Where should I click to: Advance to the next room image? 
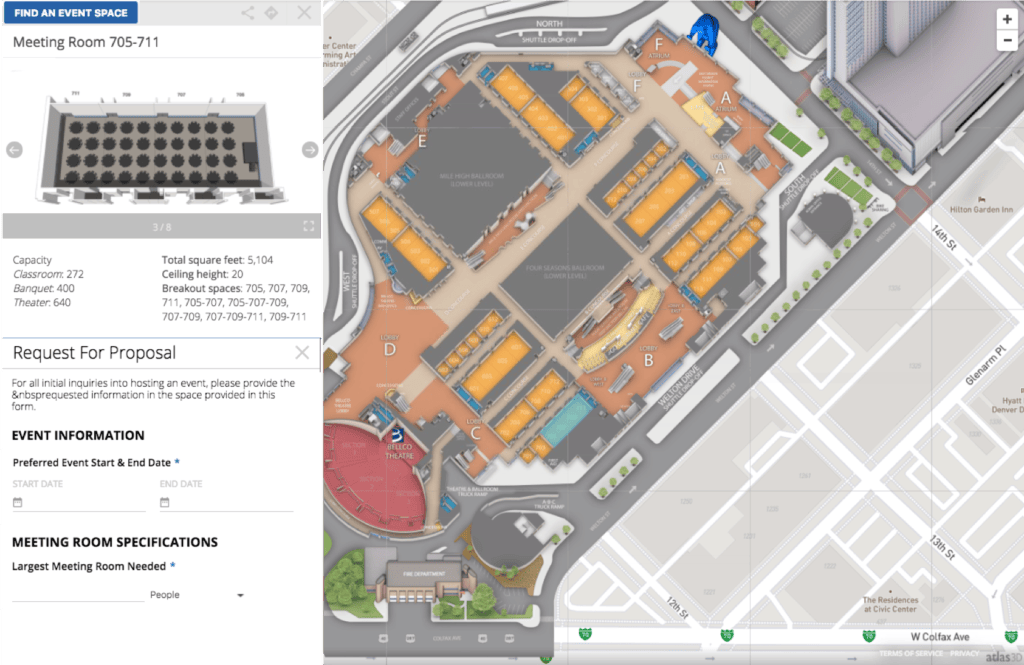[x=309, y=150]
